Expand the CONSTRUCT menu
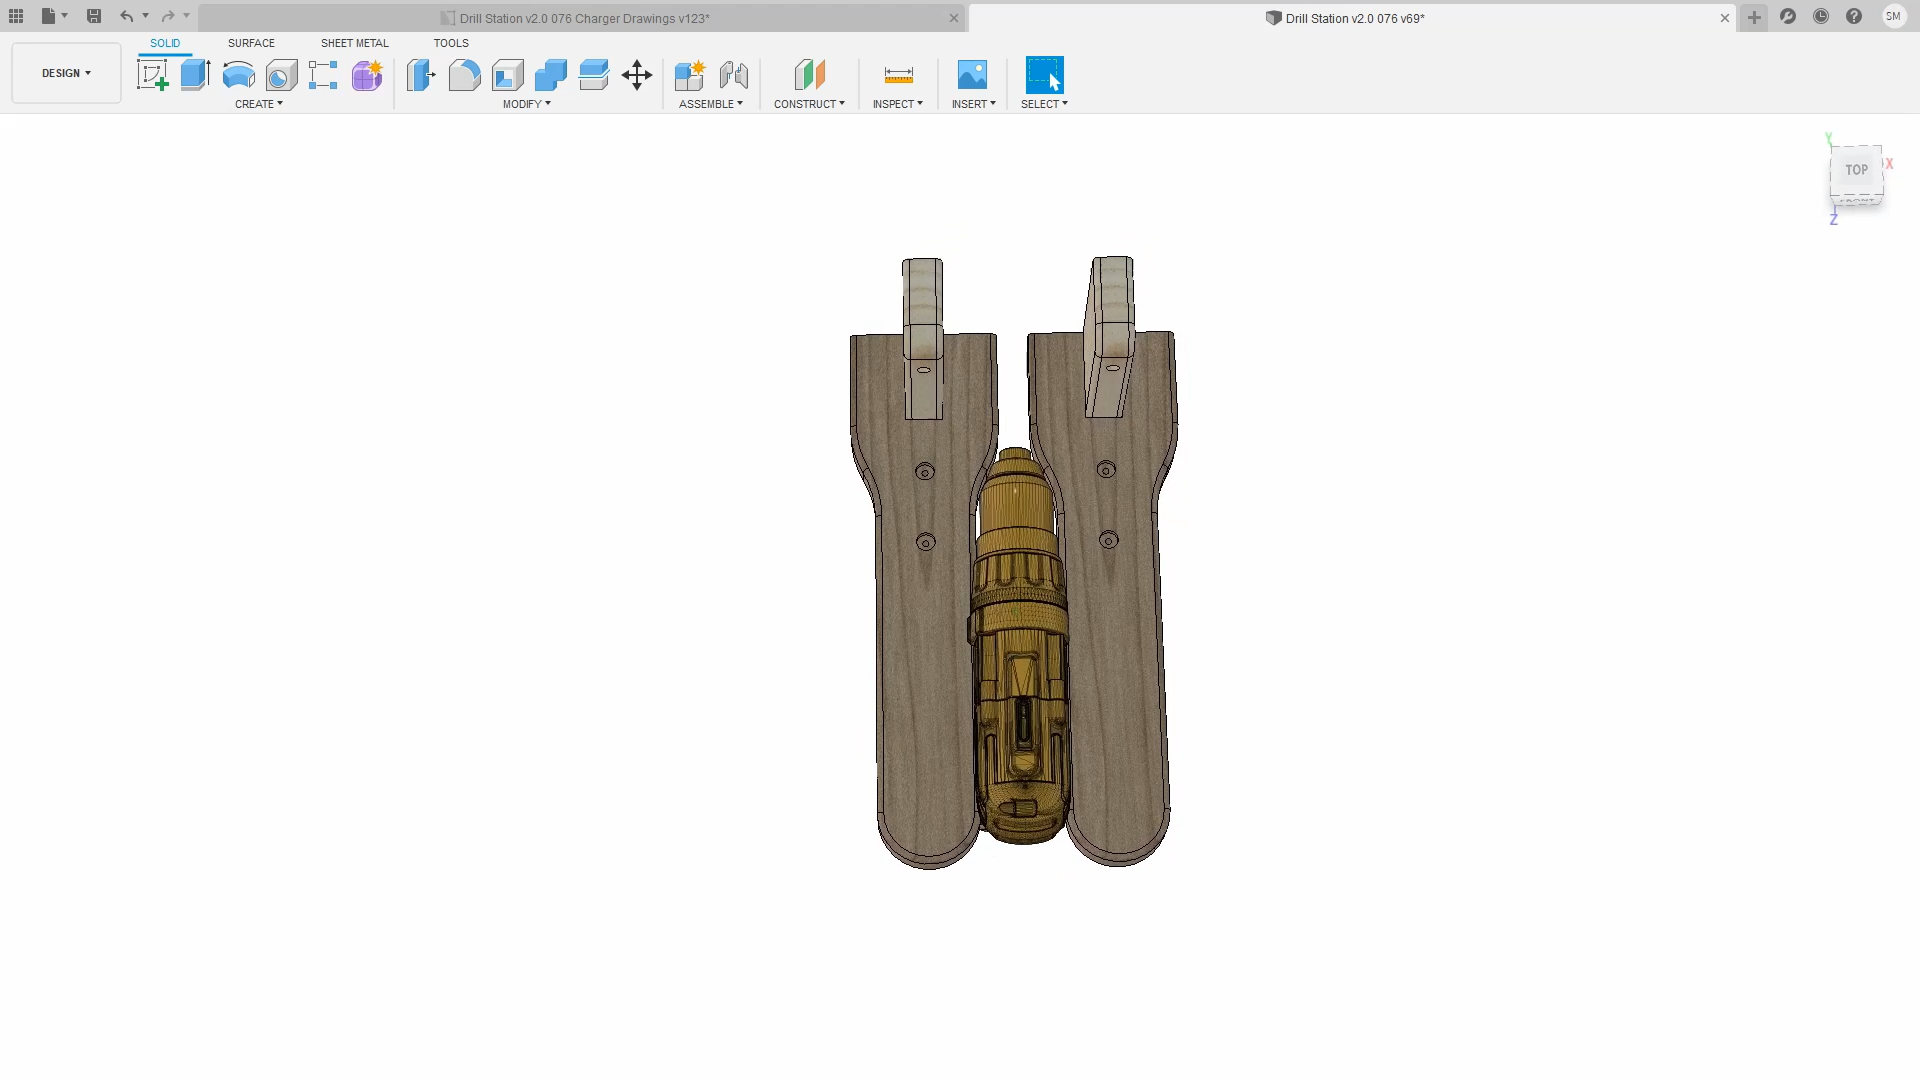Viewport: 1920px width, 1080px height. tap(809, 104)
